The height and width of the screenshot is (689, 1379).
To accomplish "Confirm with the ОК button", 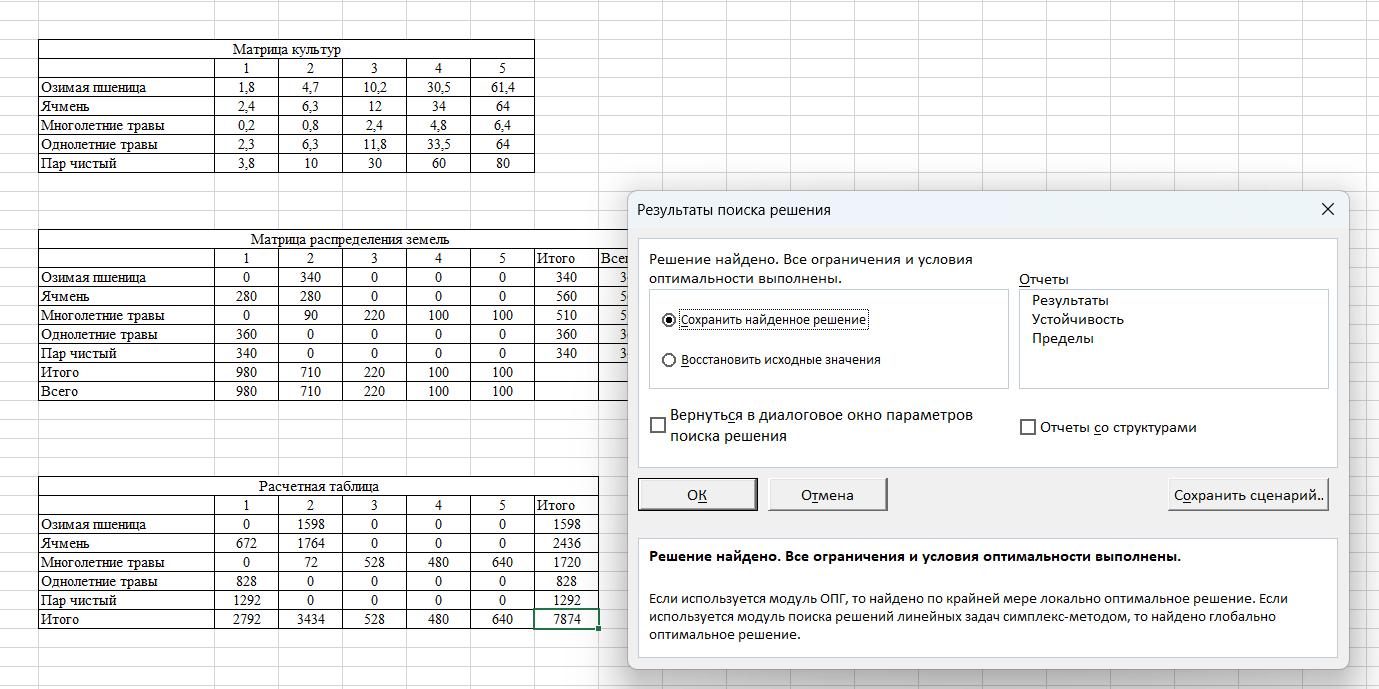I will tap(697, 495).
